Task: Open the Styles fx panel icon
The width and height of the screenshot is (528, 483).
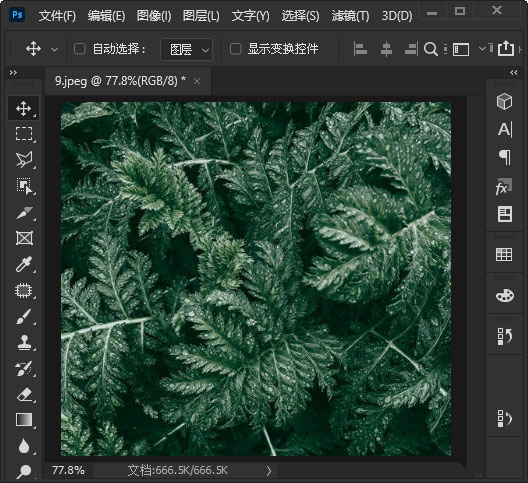Action: pyautogui.click(x=504, y=186)
